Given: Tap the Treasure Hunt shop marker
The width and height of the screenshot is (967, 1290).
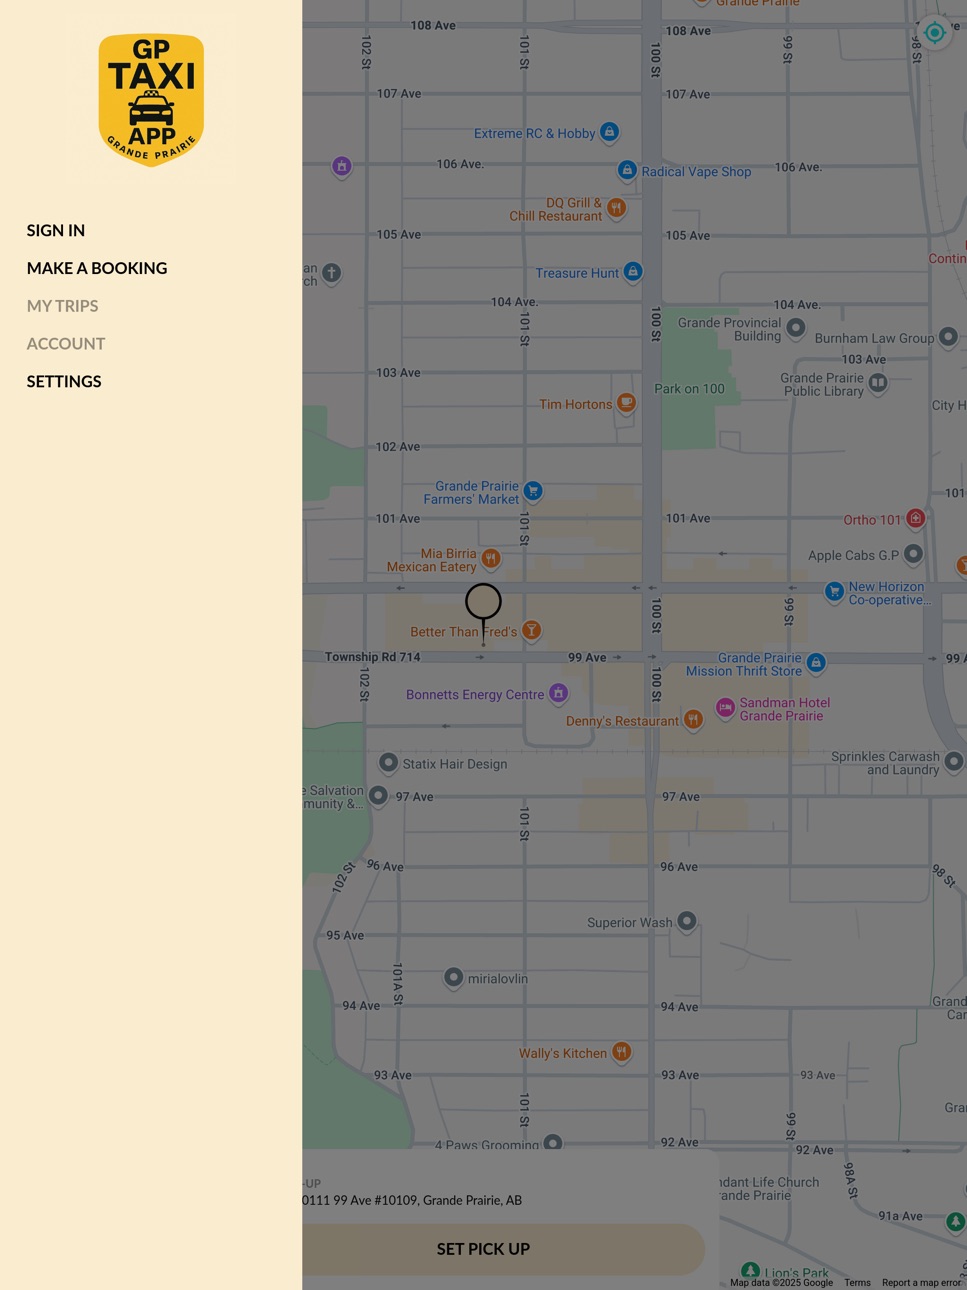Looking at the screenshot, I should tap(633, 271).
